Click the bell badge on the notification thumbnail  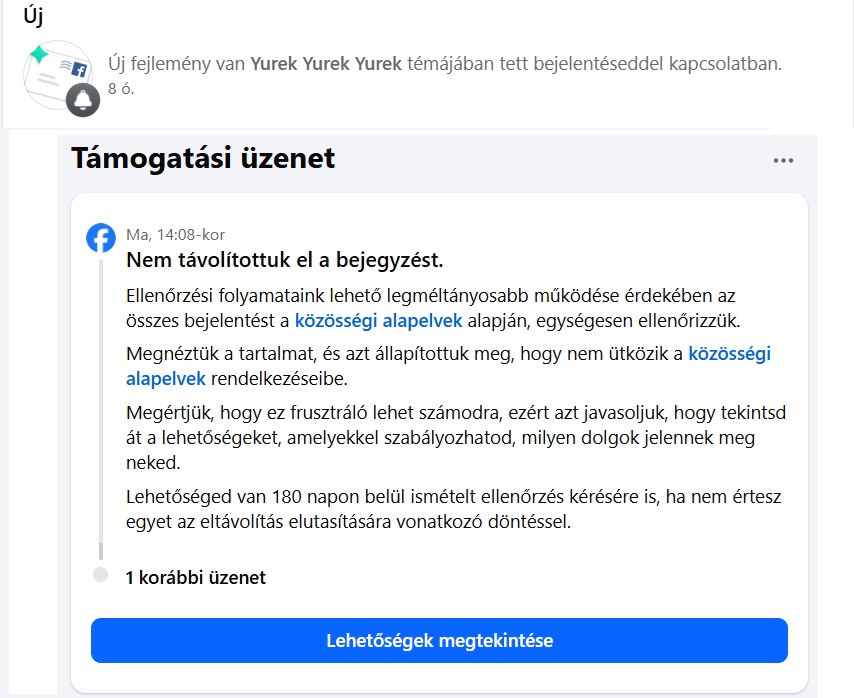coord(83,100)
